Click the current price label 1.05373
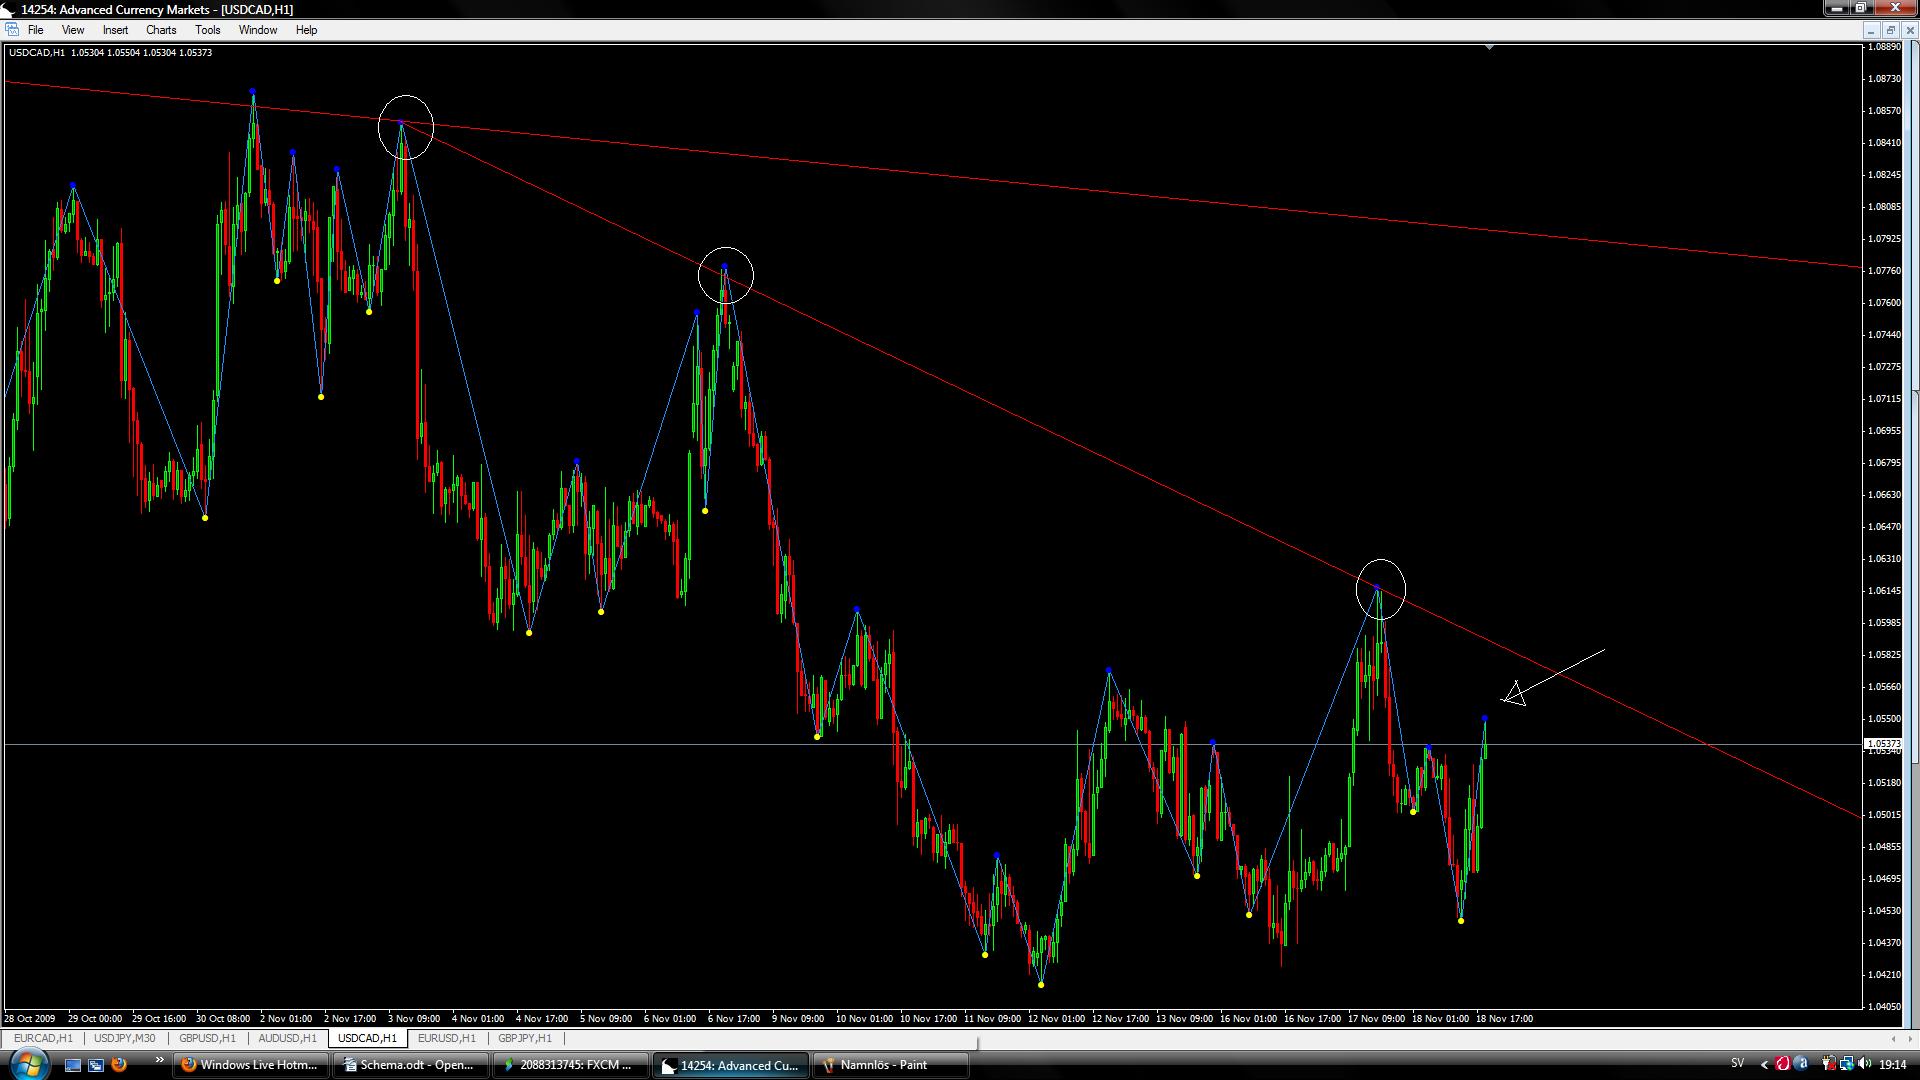The width and height of the screenshot is (1920, 1080). click(x=1885, y=744)
